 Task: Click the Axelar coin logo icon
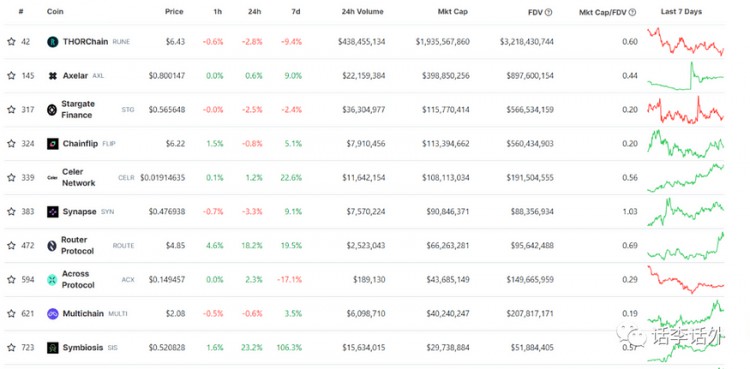[x=53, y=76]
